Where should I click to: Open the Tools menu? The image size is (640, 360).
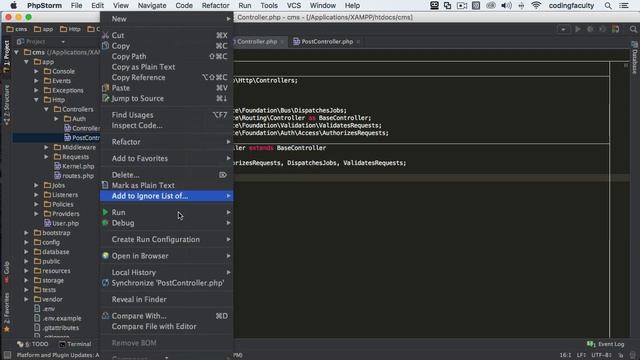click(269, 6)
